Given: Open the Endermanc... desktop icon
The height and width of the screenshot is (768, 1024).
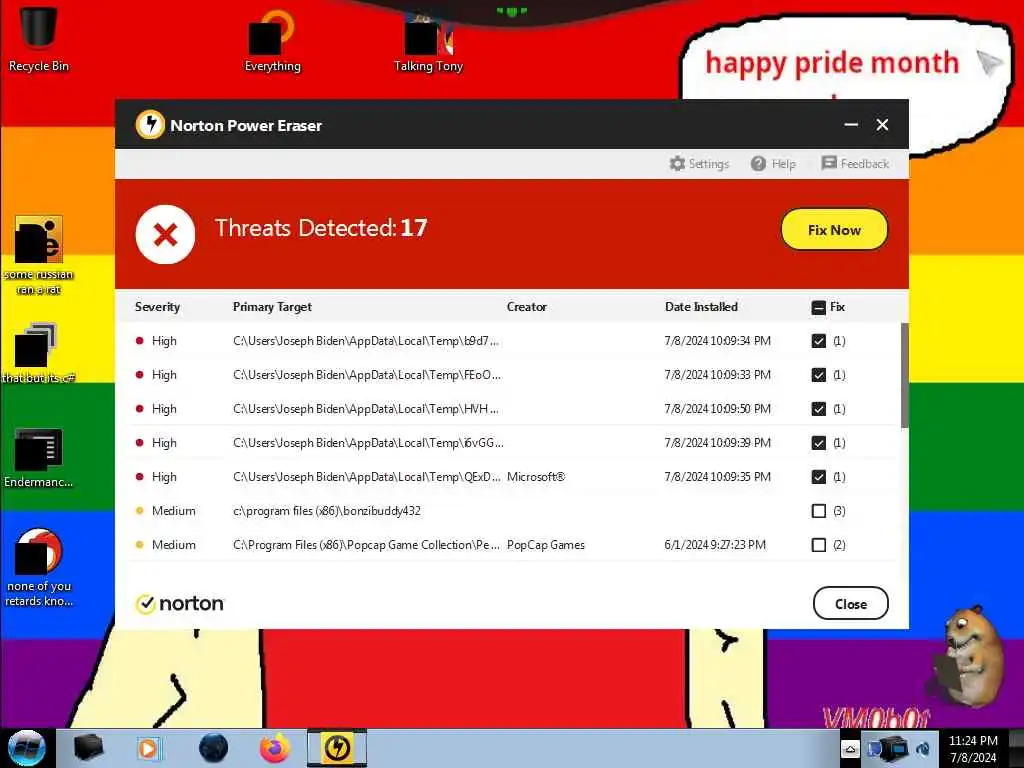Looking at the screenshot, I should click(39, 458).
